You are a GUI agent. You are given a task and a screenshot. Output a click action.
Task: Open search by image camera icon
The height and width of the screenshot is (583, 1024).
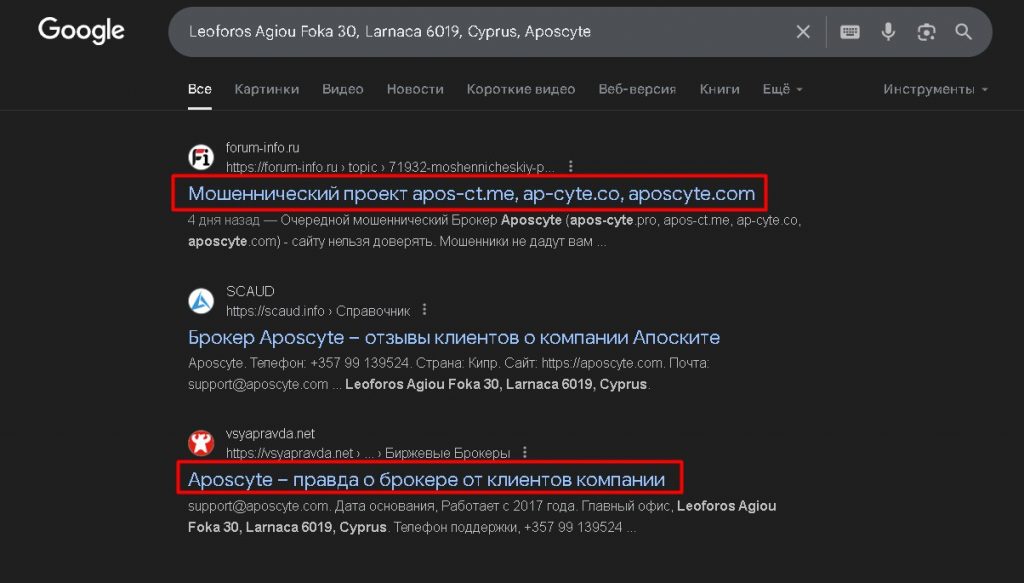tap(926, 31)
